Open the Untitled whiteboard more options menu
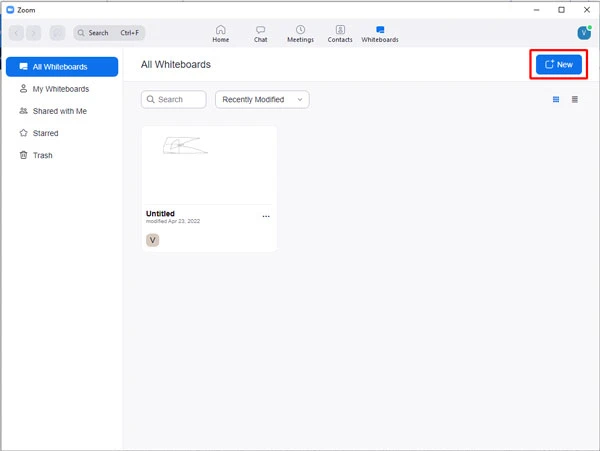 266,216
